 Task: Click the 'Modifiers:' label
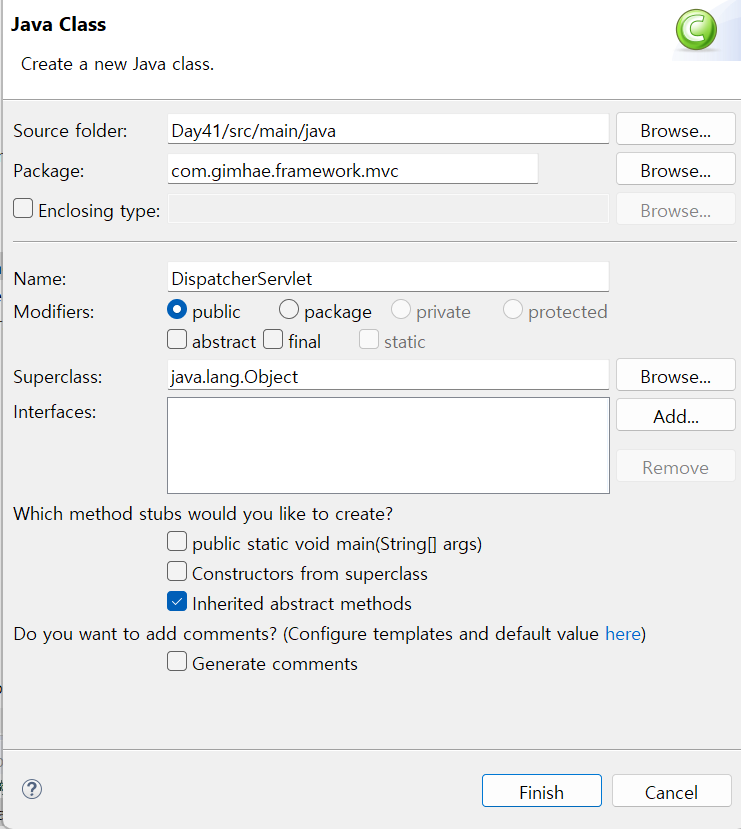(53, 311)
